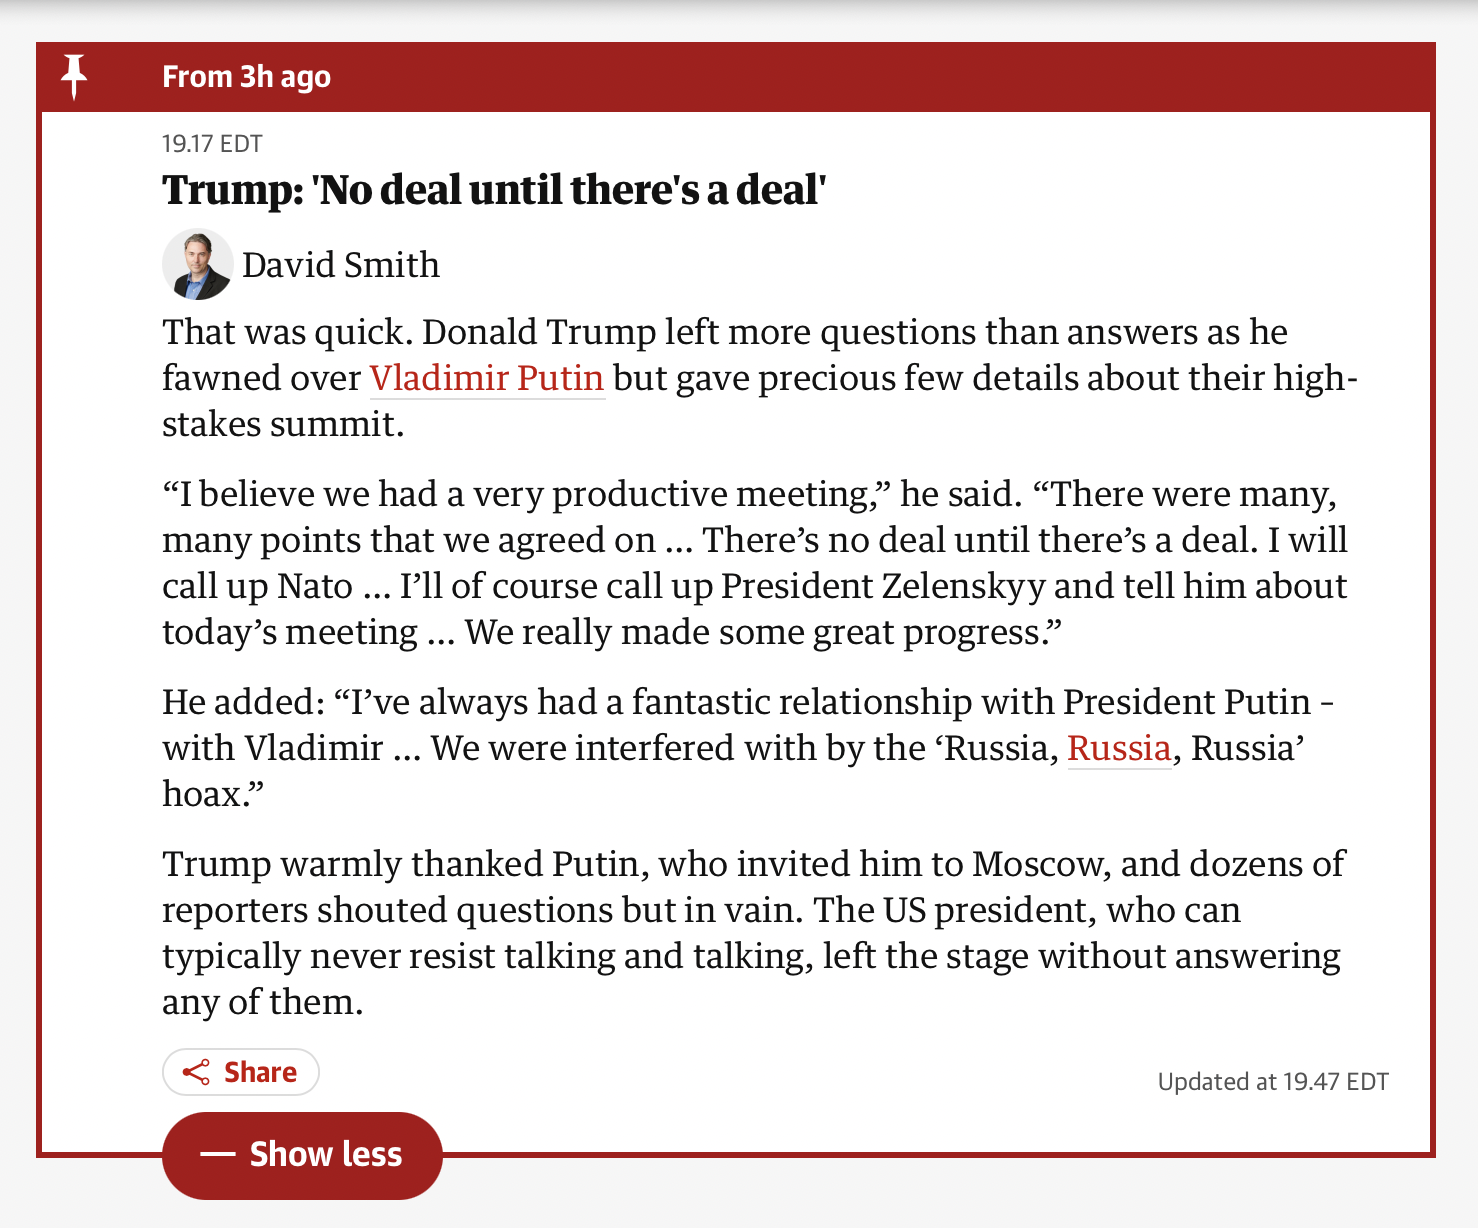This screenshot has width=1478, height=1228.
Task: Collapse the post with Show less
Action: [x=302, y=1155]
